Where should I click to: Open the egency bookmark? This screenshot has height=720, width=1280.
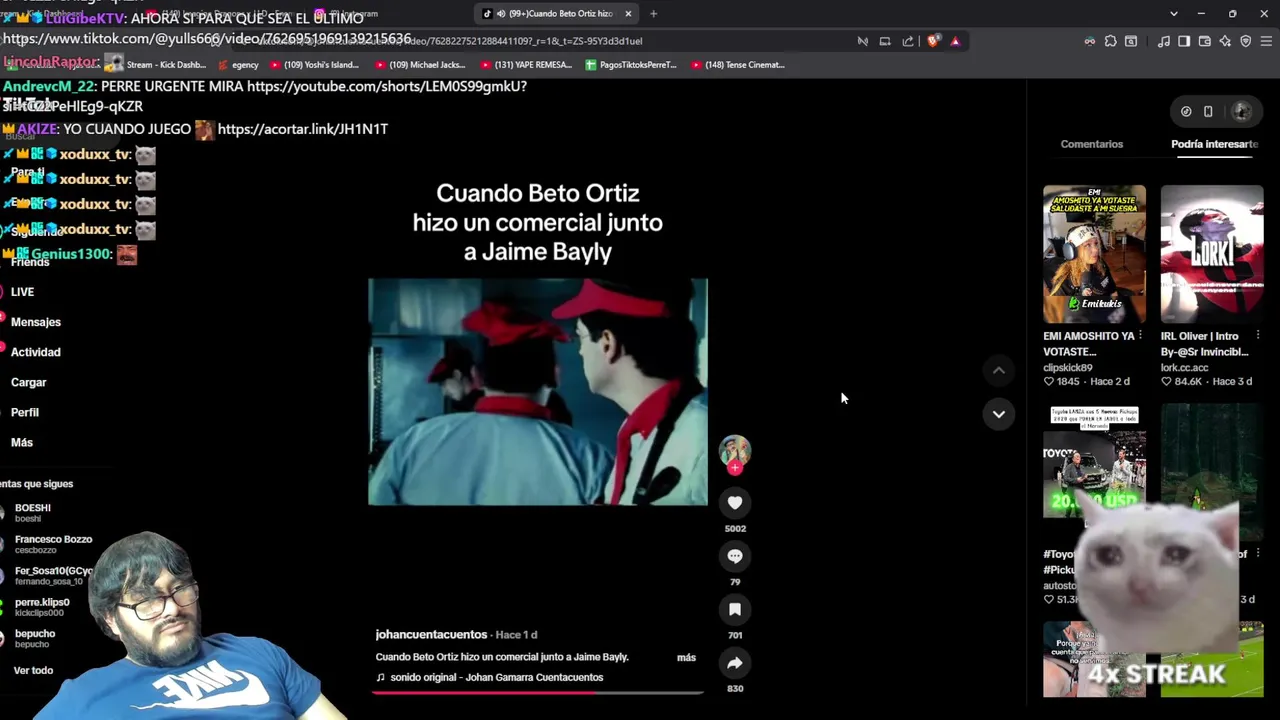click(237, 65)
